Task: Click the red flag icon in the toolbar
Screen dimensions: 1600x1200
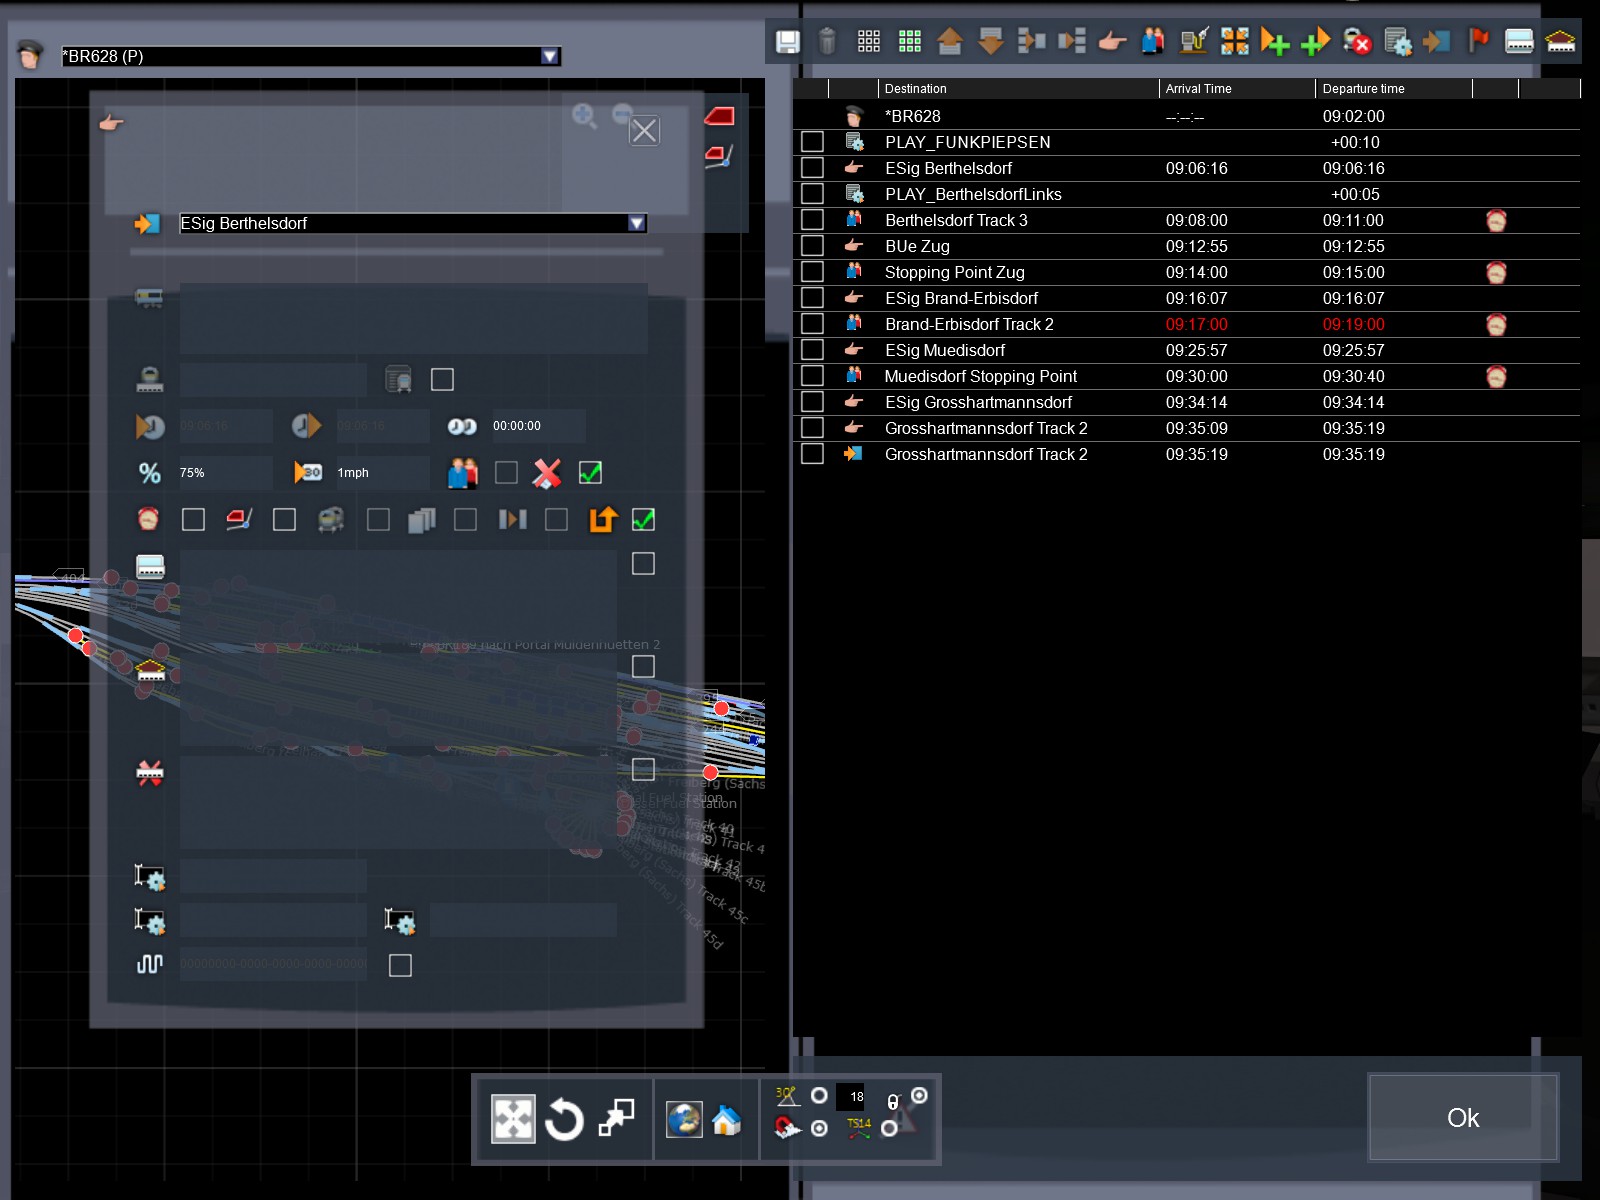Action: 1479,40
